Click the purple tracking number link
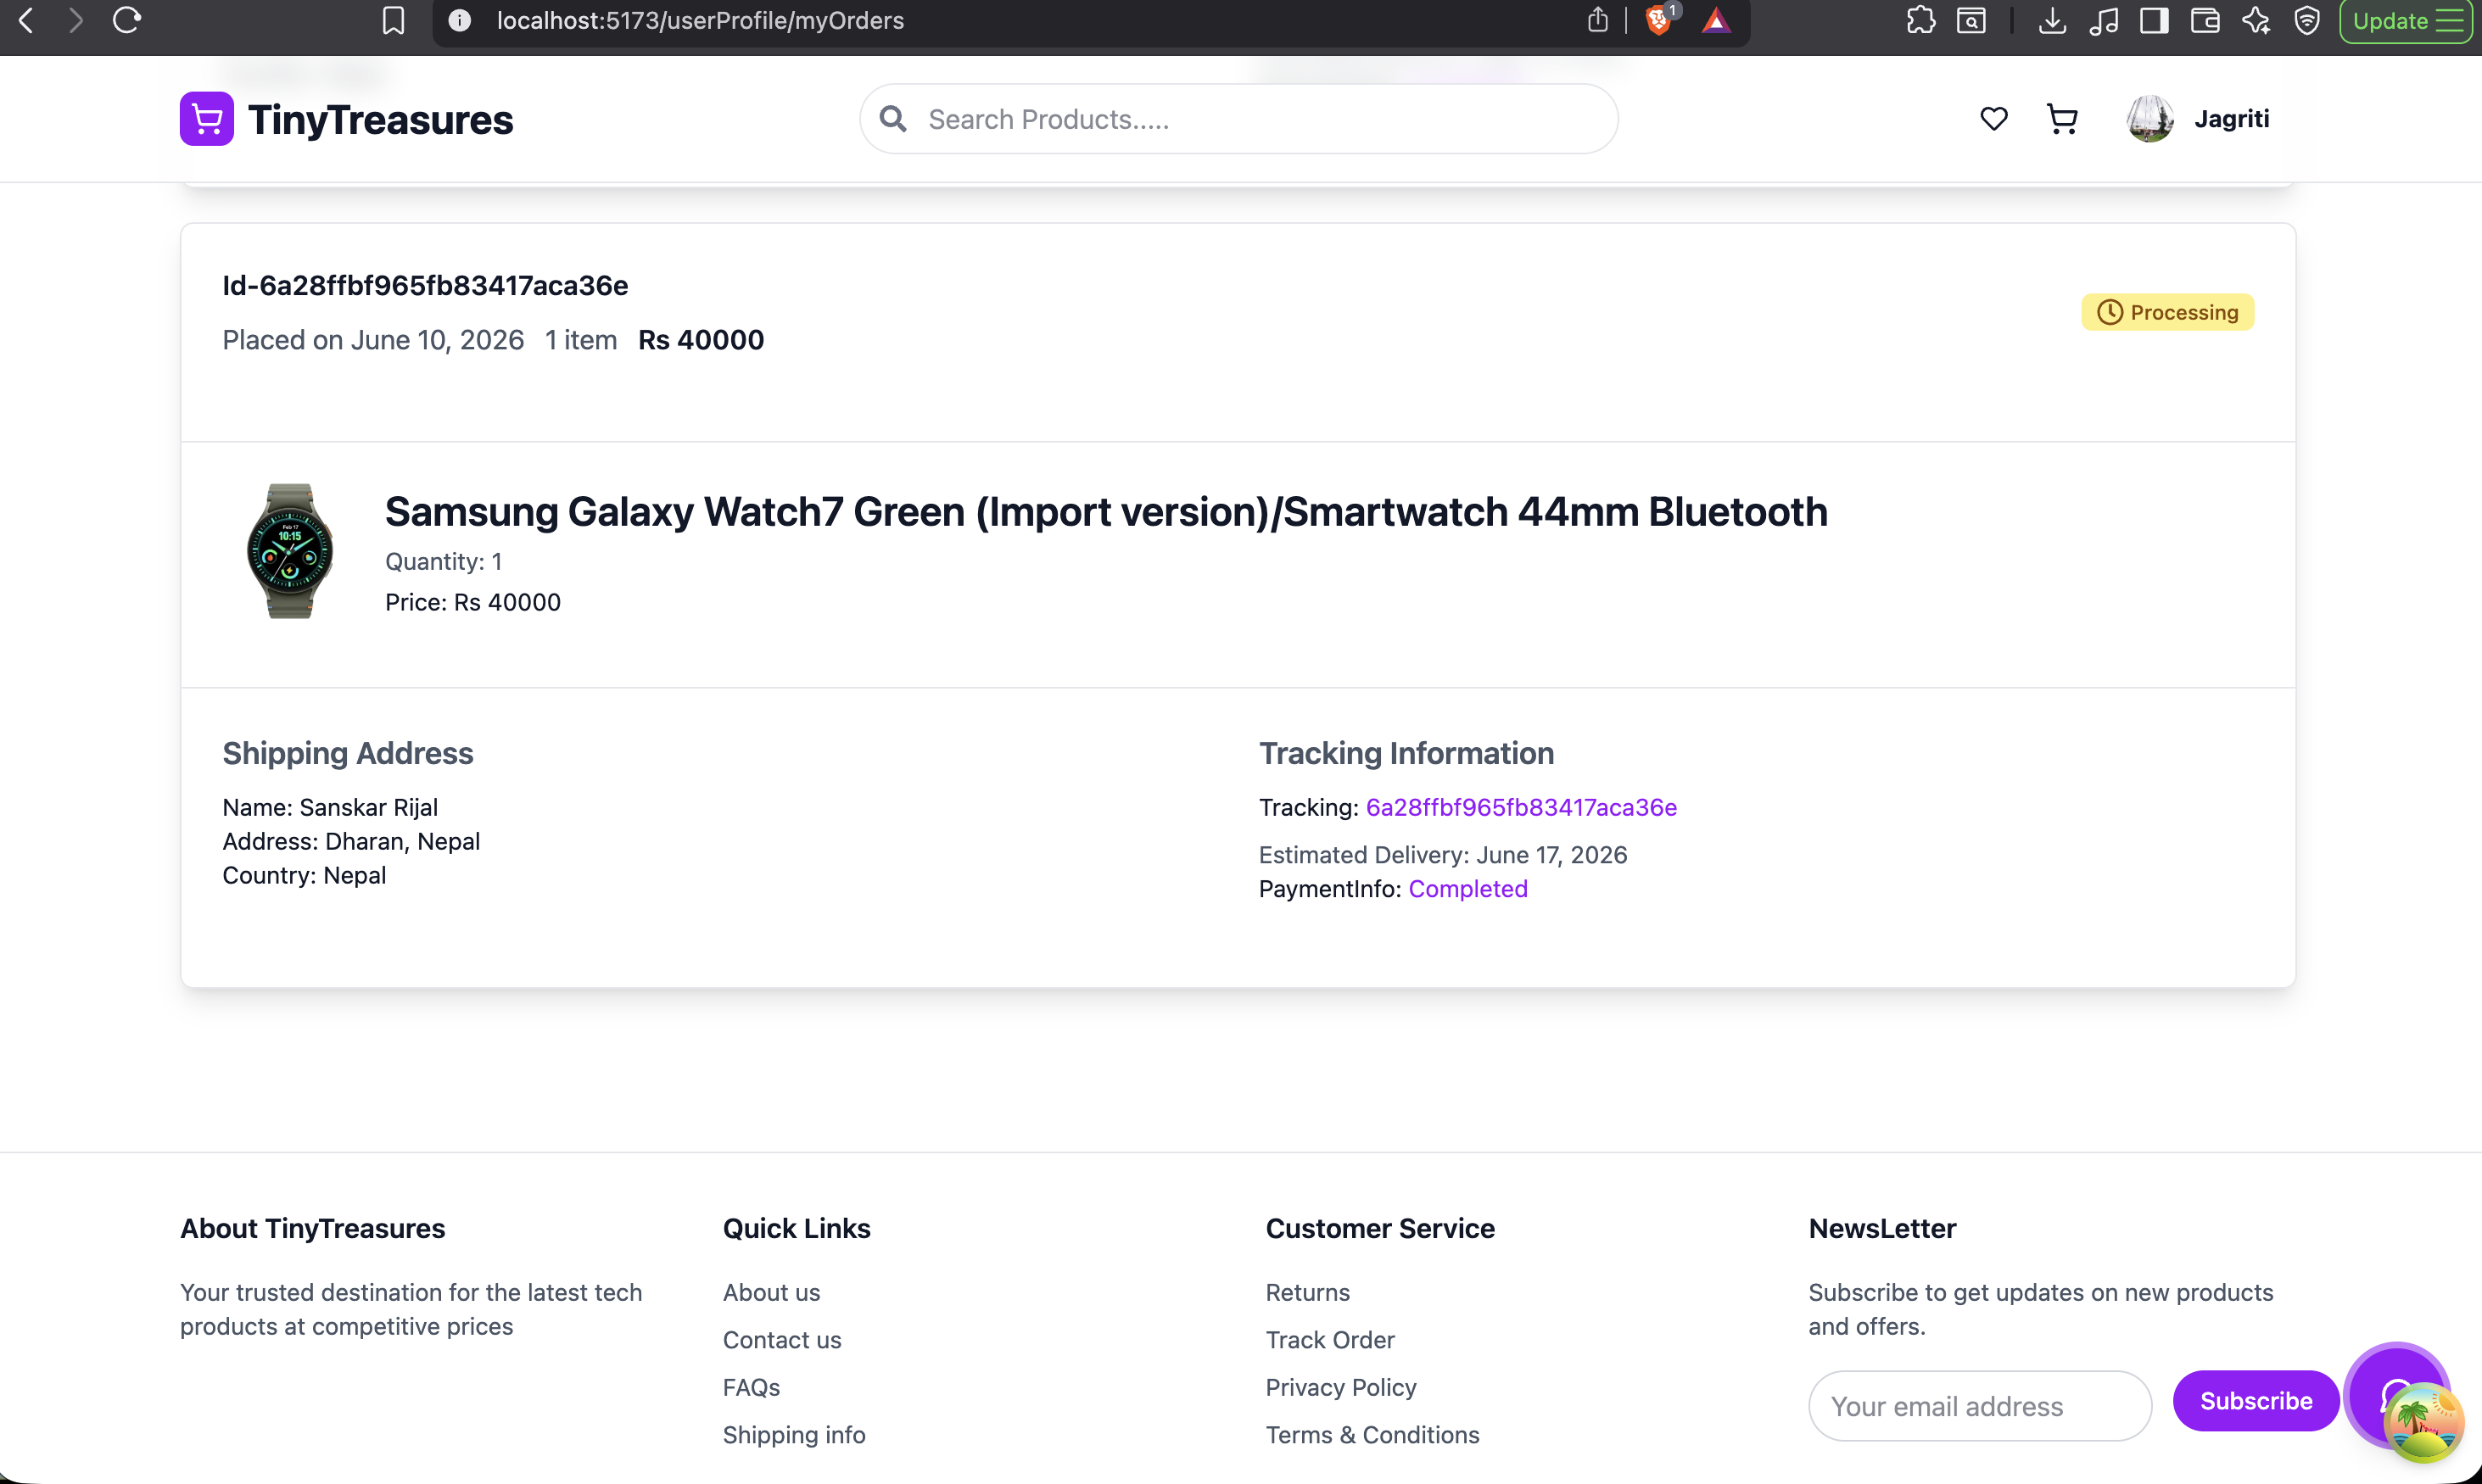This screenshot has height=1484, width=2482. click(1521, 807)
